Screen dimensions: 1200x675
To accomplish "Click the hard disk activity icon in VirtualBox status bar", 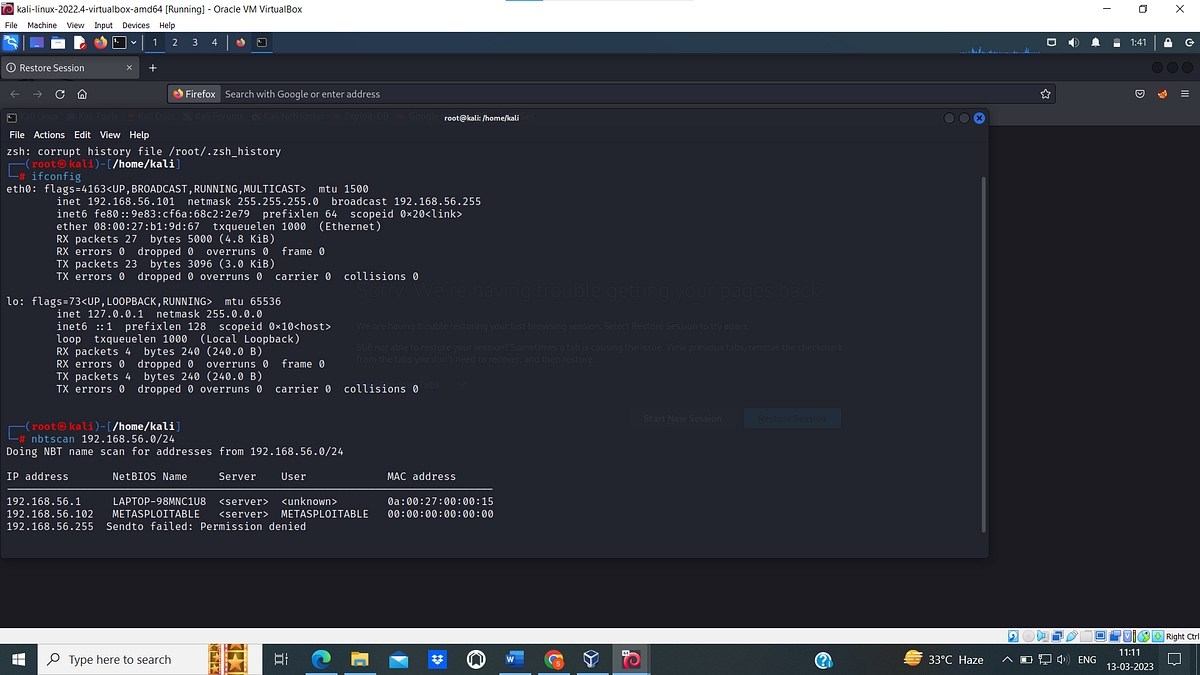I will coord(1012,636).
